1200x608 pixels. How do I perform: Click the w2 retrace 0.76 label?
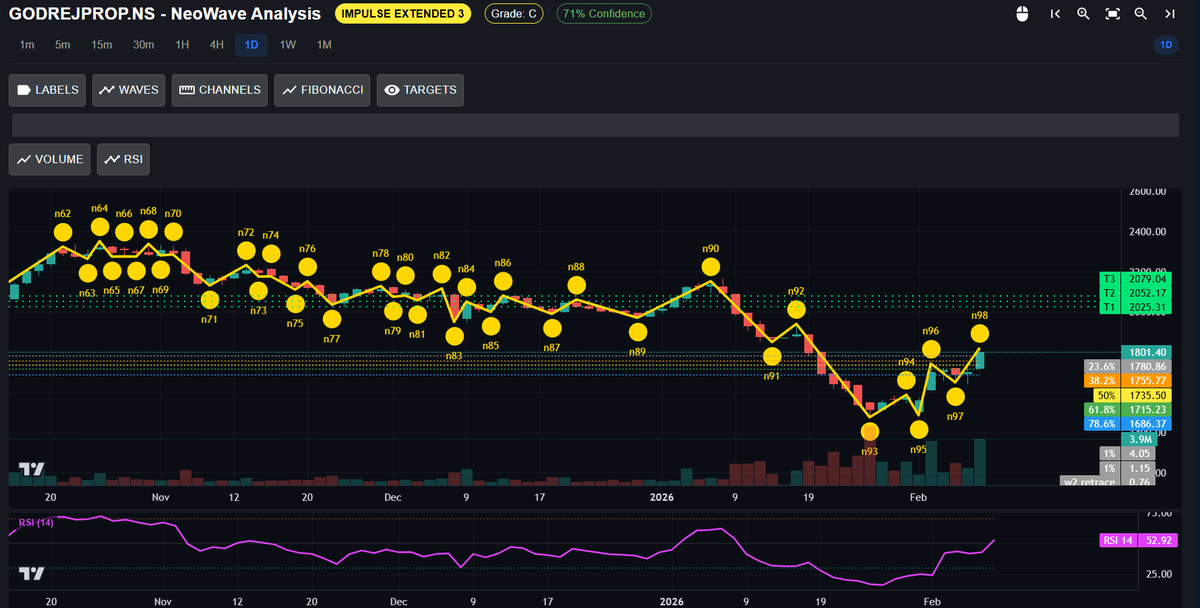(1108, 482)
